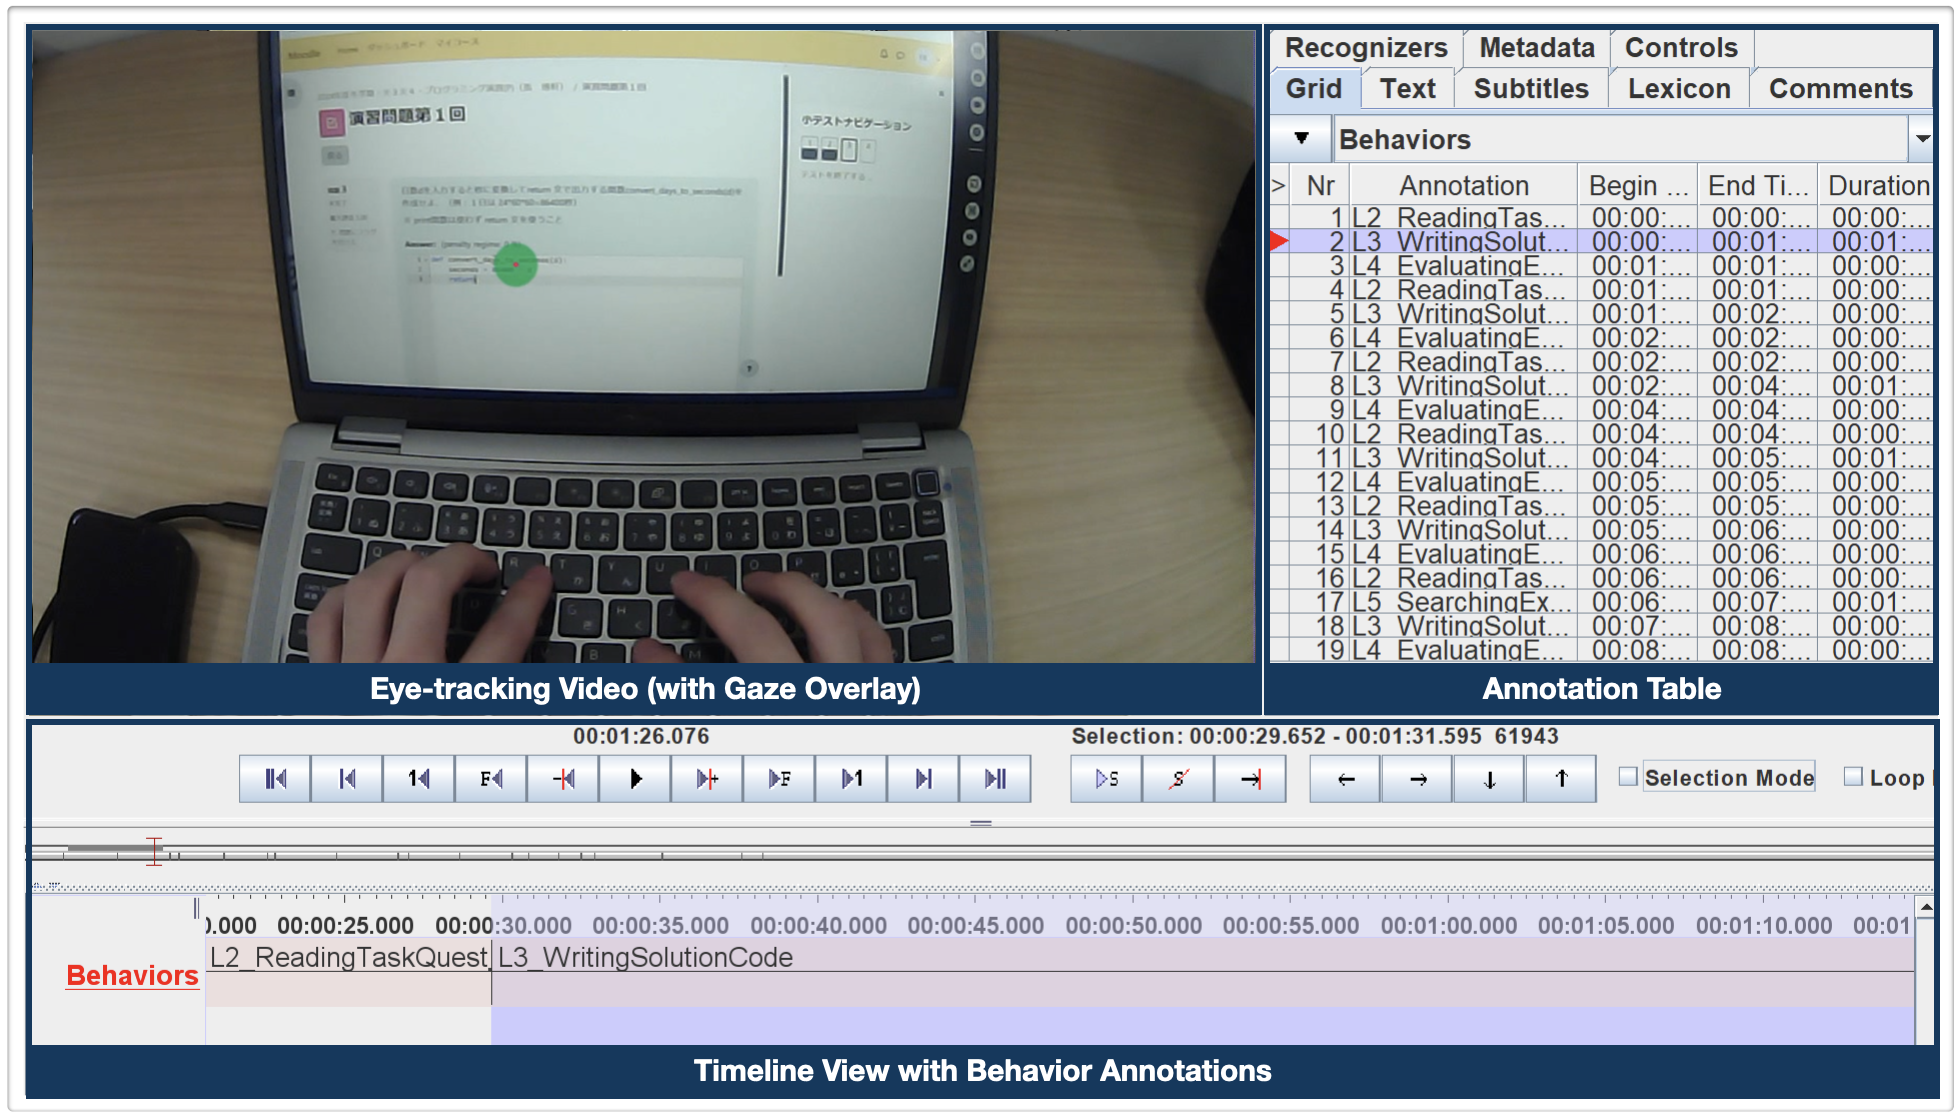Select row 3 L4 EvaluatingE annotation

click(x=1602, y=266)
